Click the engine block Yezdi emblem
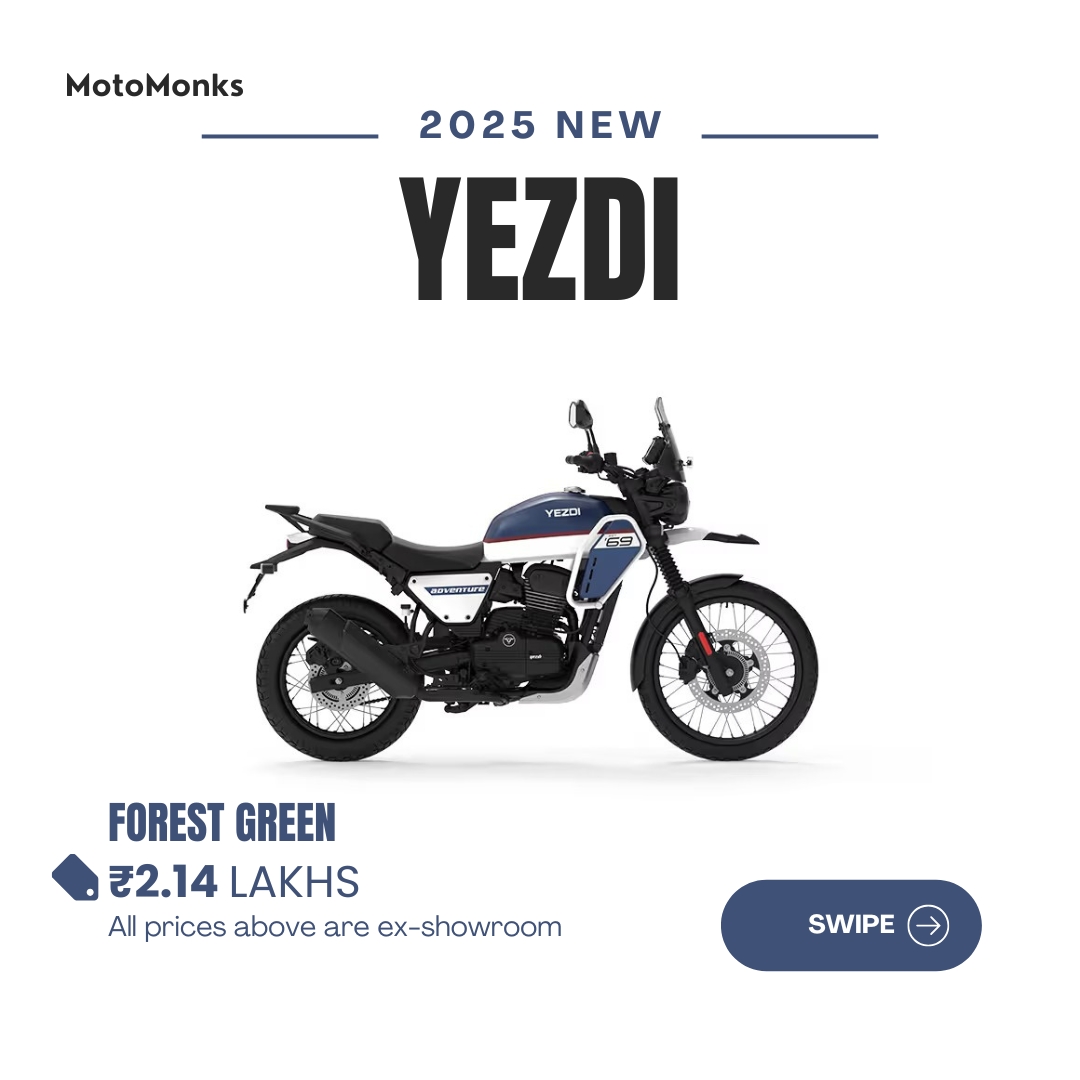Screen dimensions: 1080x1080 (x=508, y=639)
